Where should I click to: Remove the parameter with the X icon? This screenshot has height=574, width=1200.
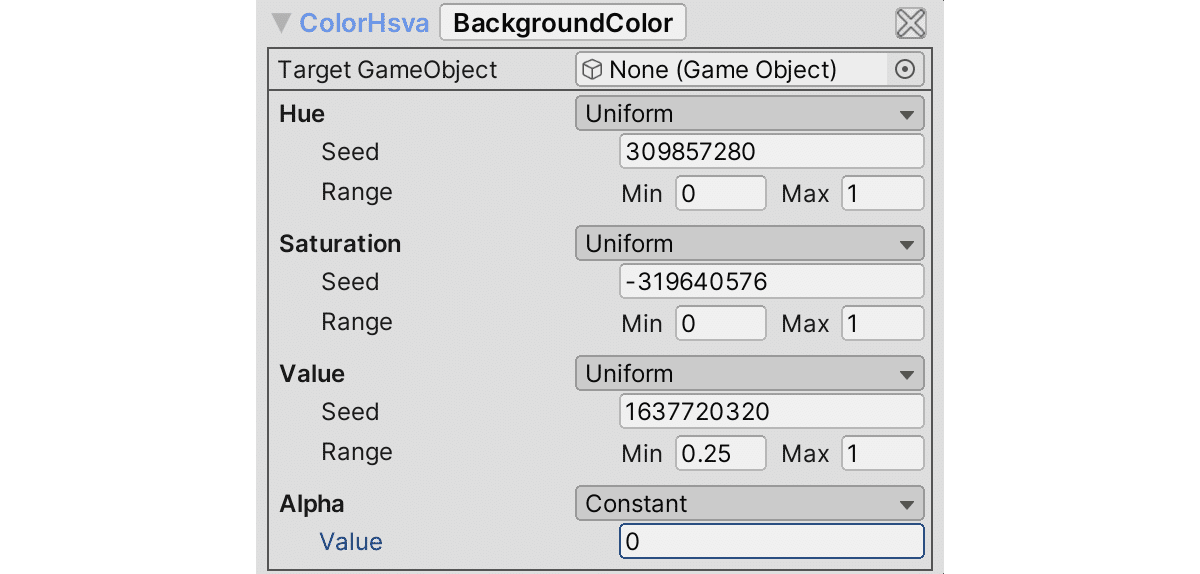click(x=910, y=23)
